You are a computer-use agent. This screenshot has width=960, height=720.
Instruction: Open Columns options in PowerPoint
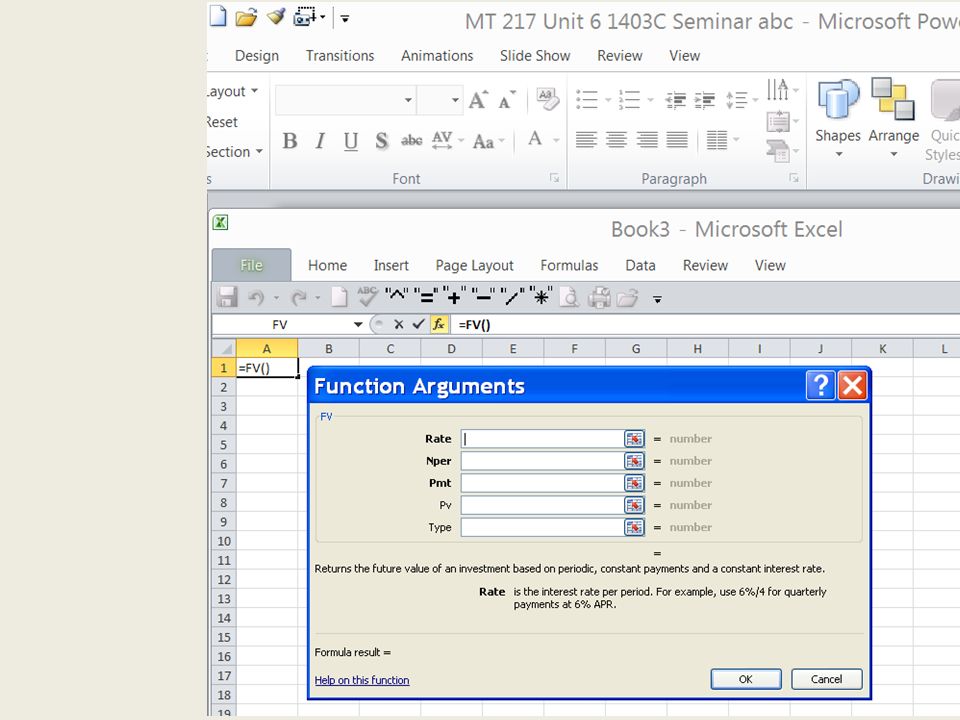pyautogui.click(x=722, y=140)
